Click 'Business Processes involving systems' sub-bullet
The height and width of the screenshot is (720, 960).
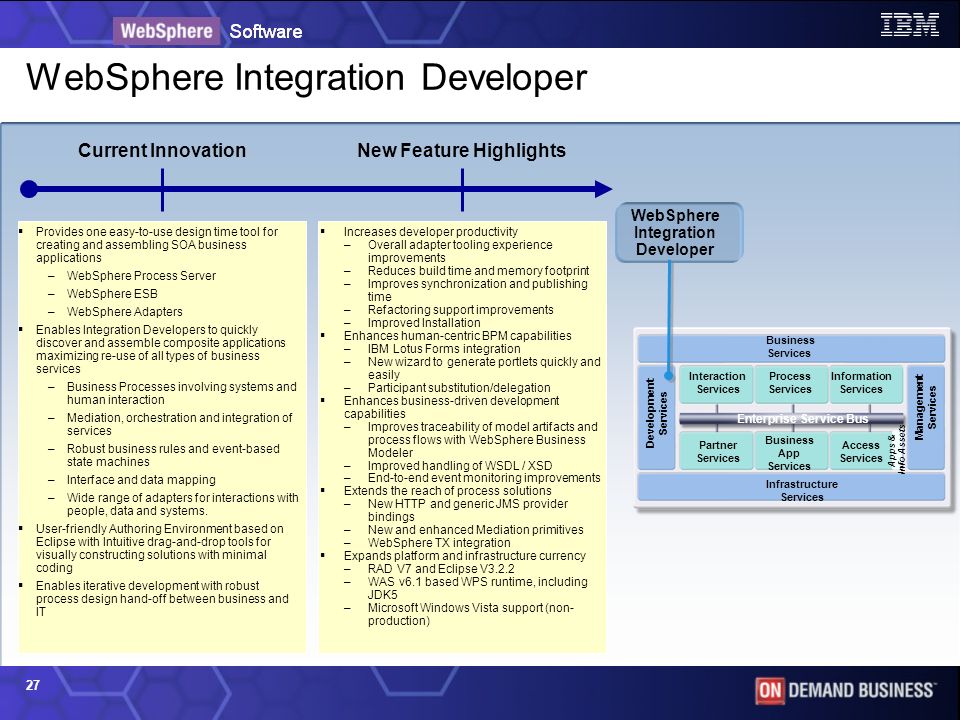coord(182,393)
